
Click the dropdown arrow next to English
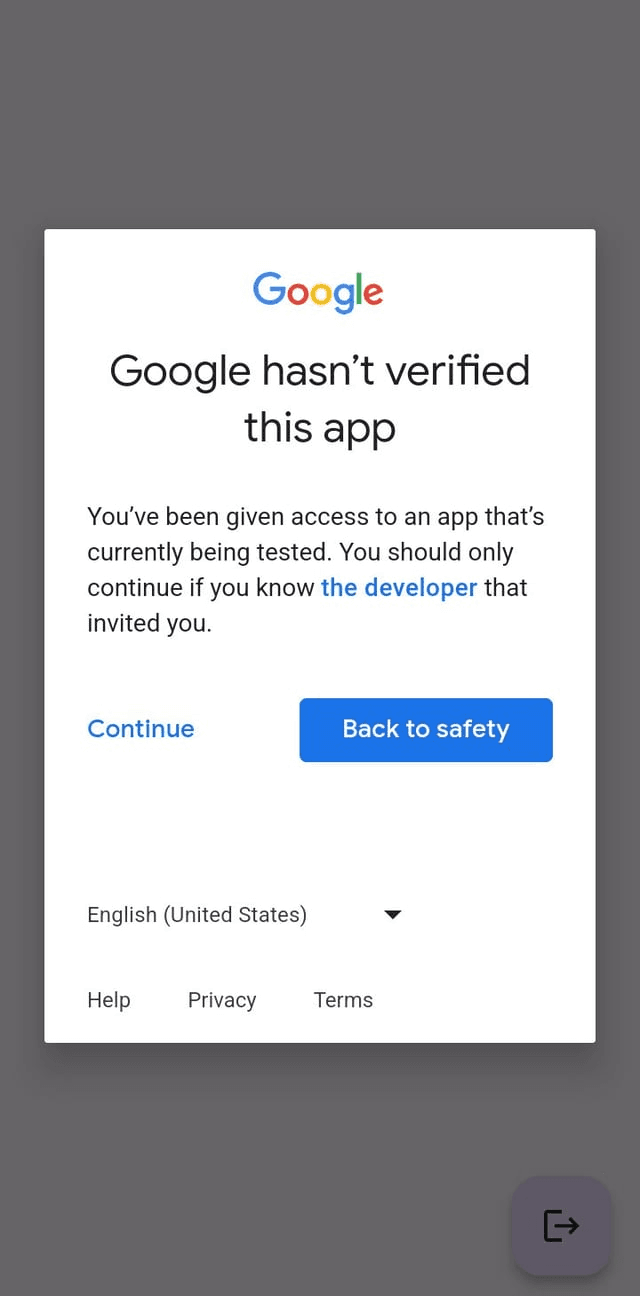[x=393, y=914]
